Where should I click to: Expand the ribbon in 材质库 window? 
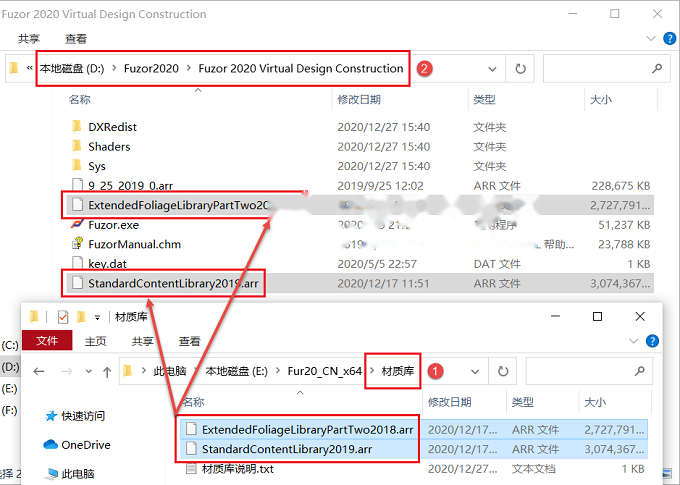634,341
